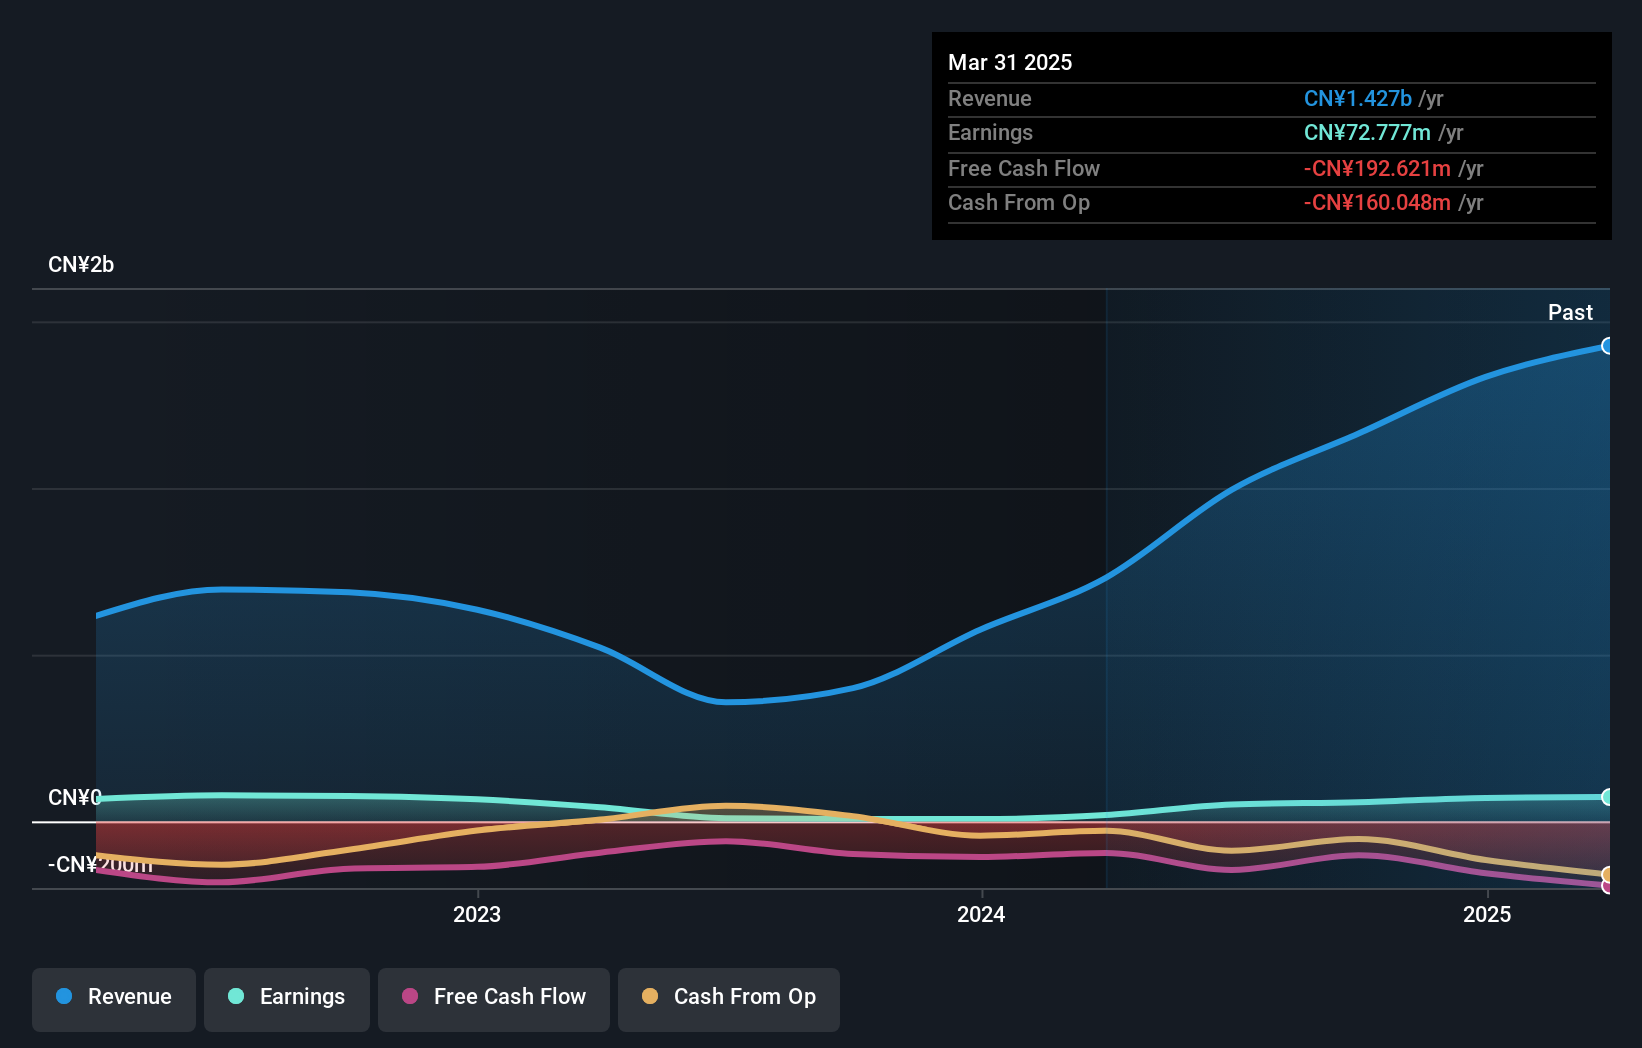1642x1048 pixels.
Task: Click the Earnings endpoint marker on the teal line
Action: click(x=1608, y=797)
